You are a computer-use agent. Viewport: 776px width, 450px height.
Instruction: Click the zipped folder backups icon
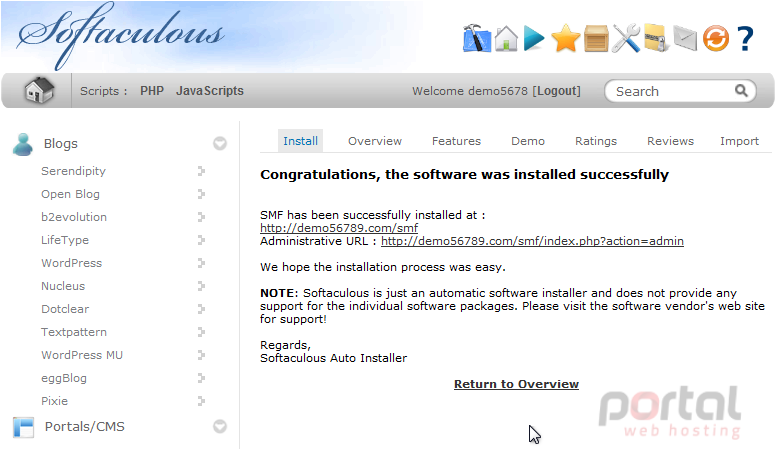coord(657,38)
